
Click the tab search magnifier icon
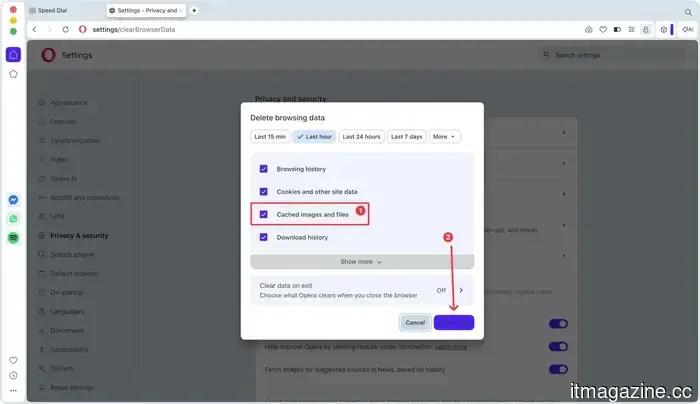[x=688, y=12]
